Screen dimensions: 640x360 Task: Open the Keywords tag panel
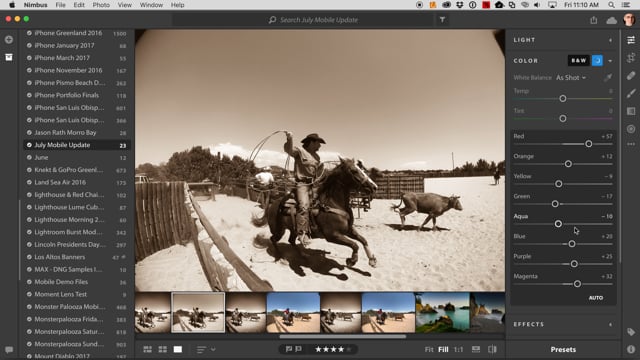631,332
